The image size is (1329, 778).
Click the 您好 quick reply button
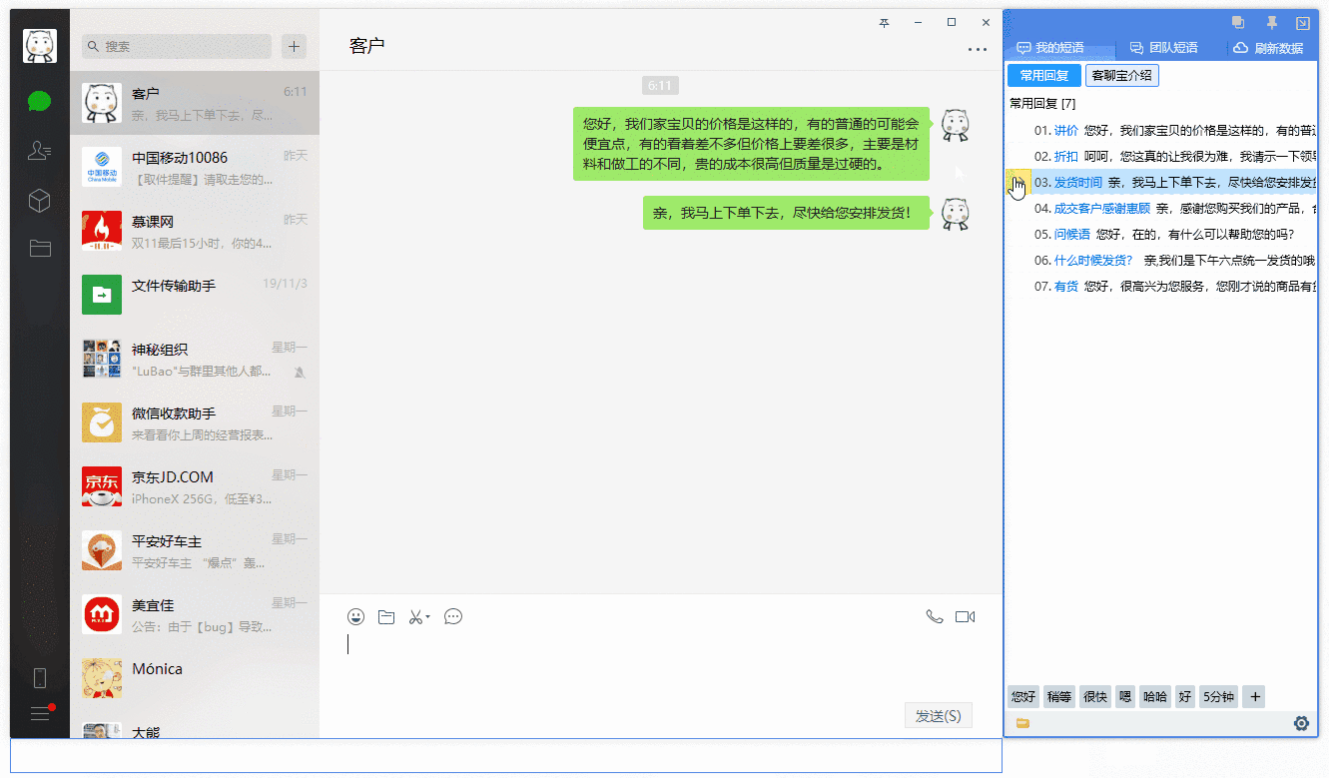[x=1023, y=697]
